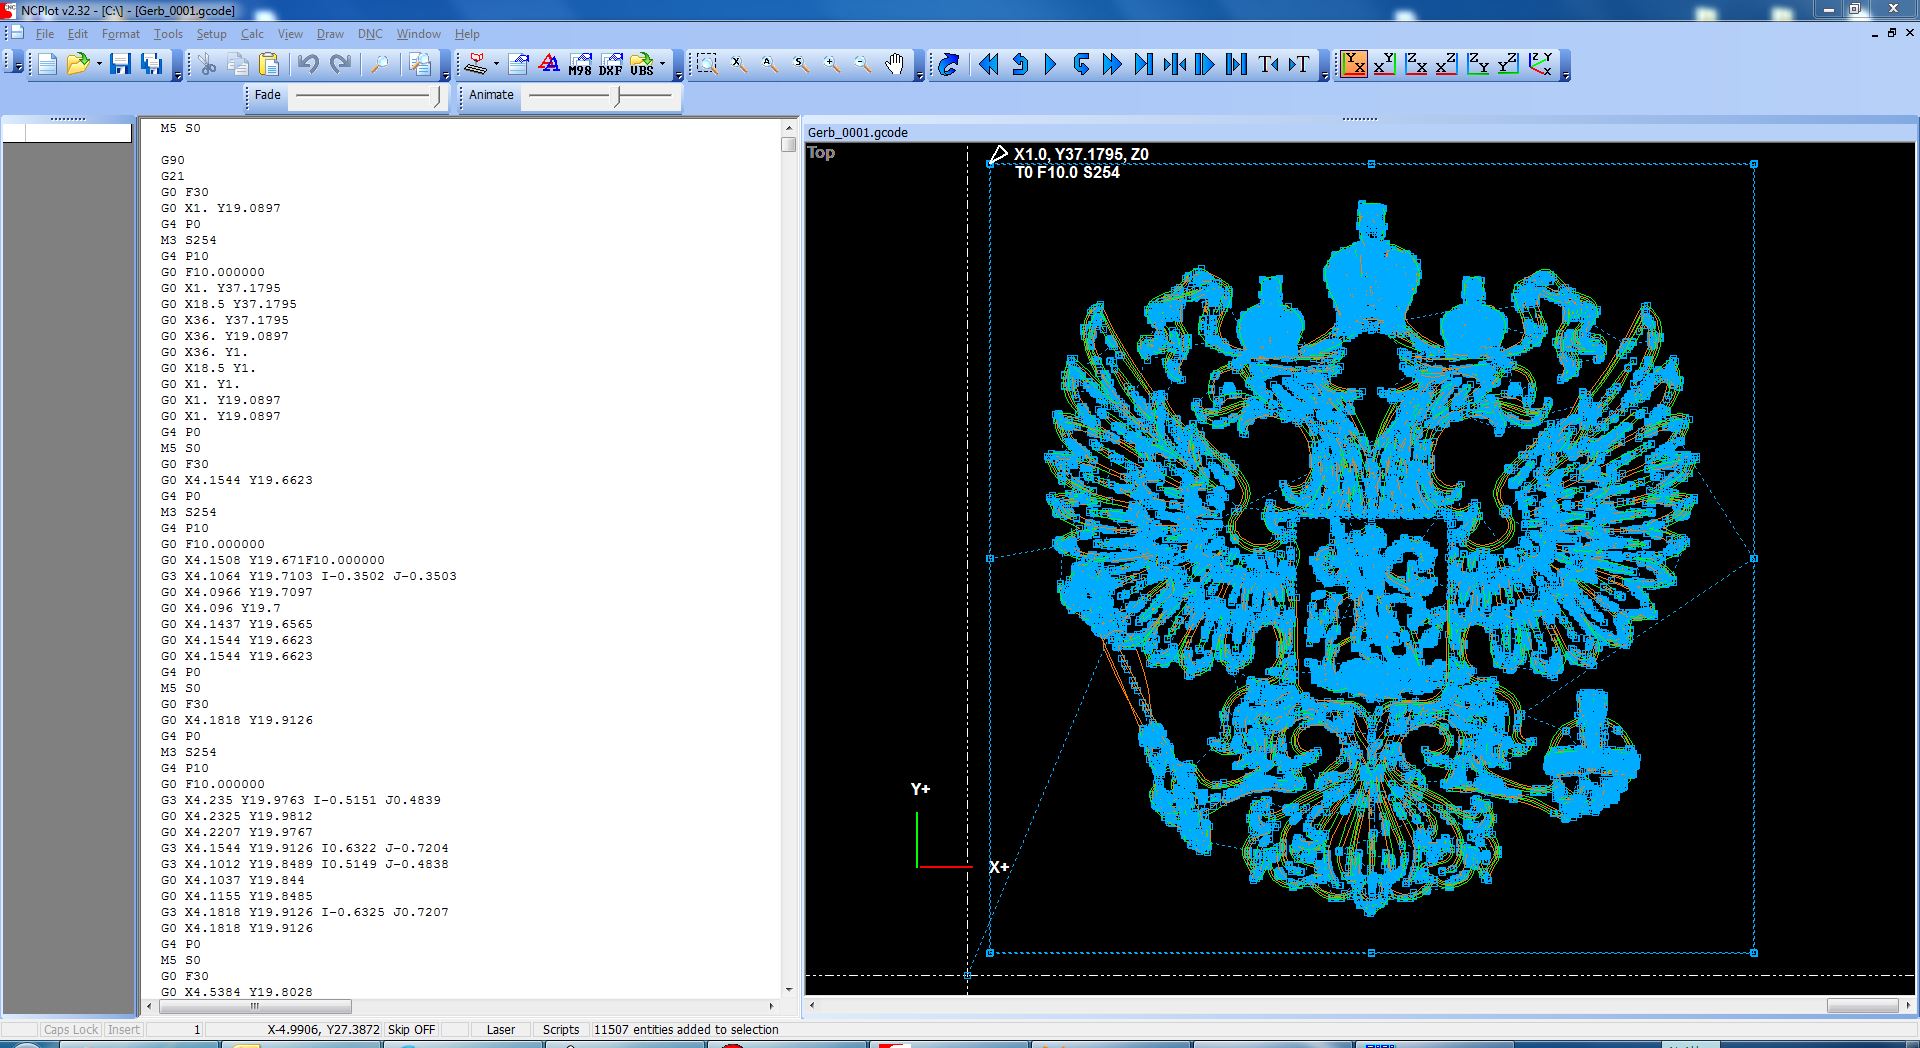
Task: Click the previous tool (T with left arrow) icon
Action: click(x=1268, y=65)
